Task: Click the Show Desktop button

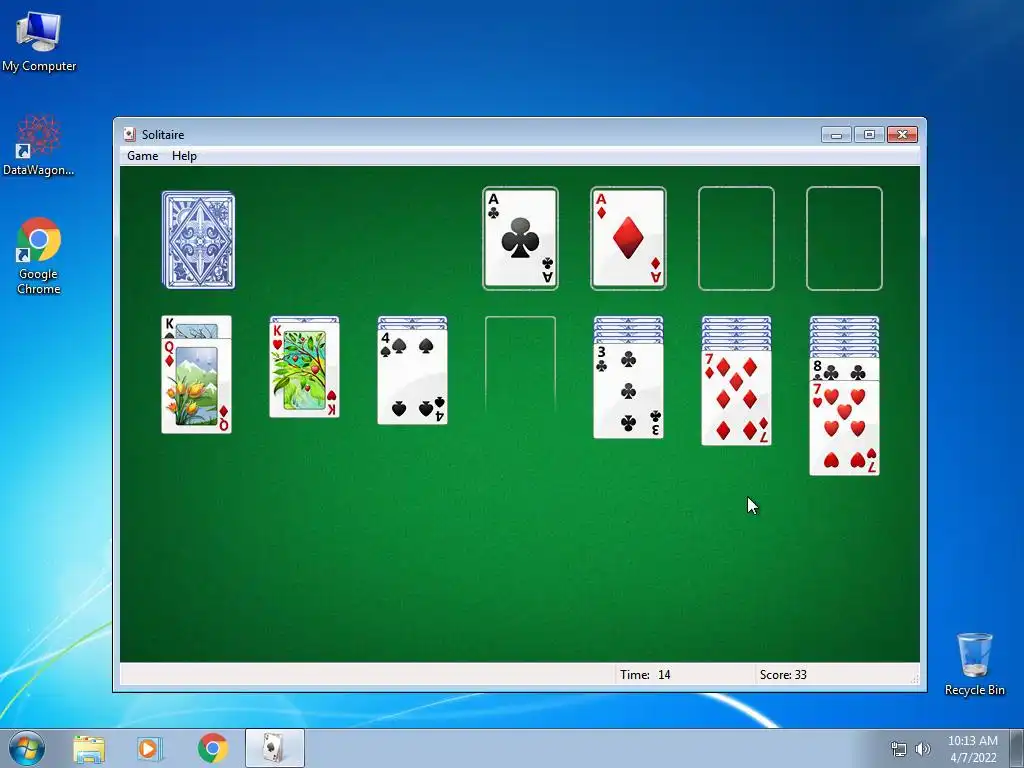Action: (1017, 748)
